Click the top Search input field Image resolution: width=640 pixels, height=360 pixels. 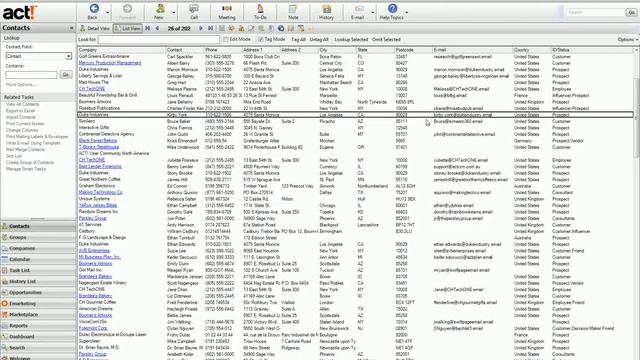pos(595,12)
